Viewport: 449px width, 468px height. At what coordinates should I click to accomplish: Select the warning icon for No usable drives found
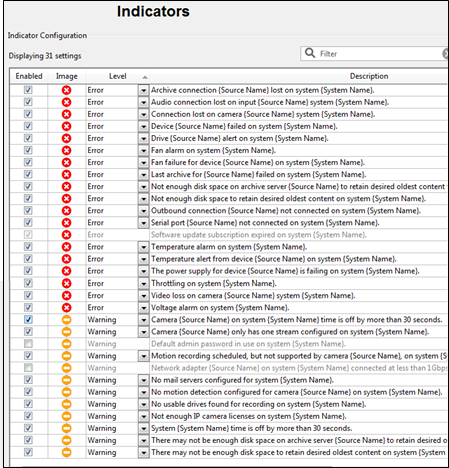[x=66, y=404]
